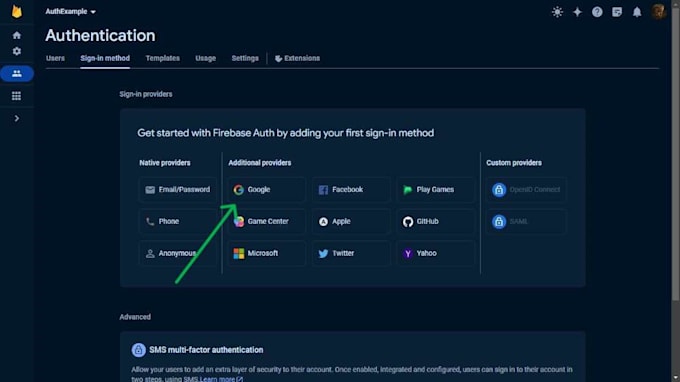Pick the GitHub provider option

[435, 222]
